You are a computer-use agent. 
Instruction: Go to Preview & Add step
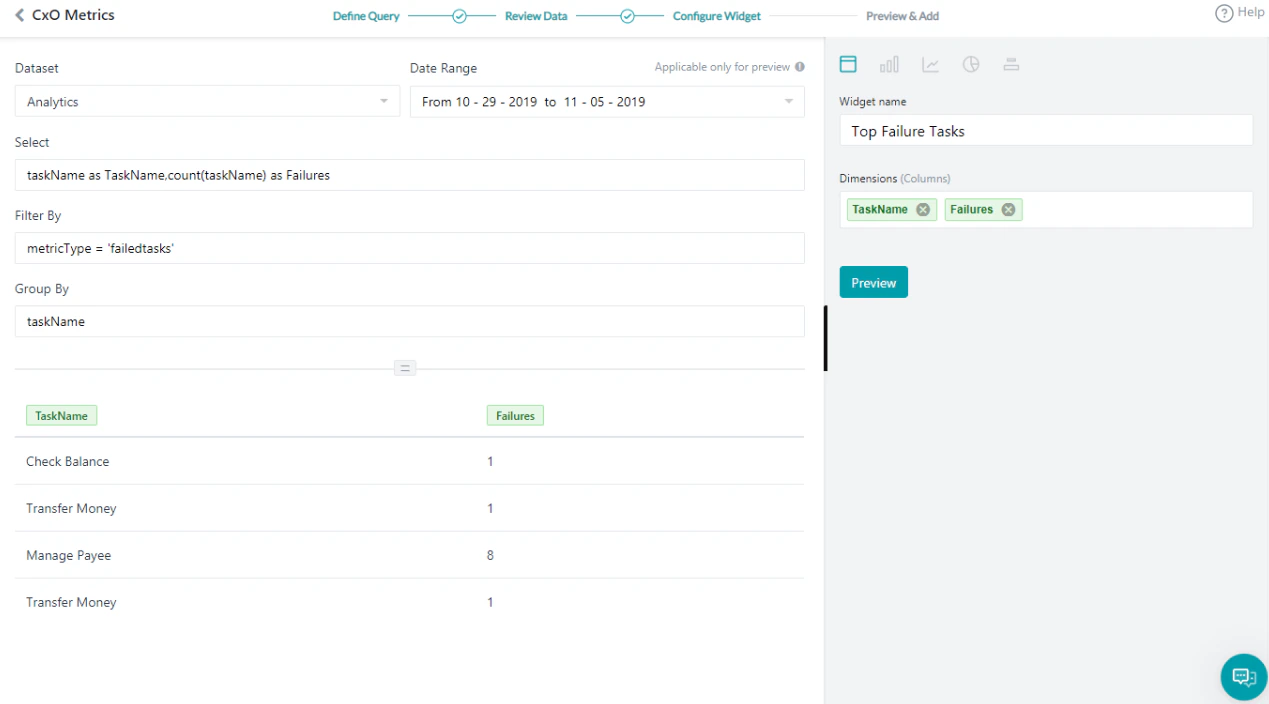click(902, 16)
